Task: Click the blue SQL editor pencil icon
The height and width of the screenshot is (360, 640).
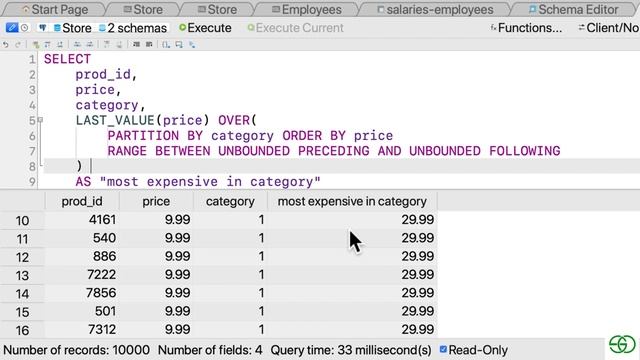Action: [x=12, y=28]
